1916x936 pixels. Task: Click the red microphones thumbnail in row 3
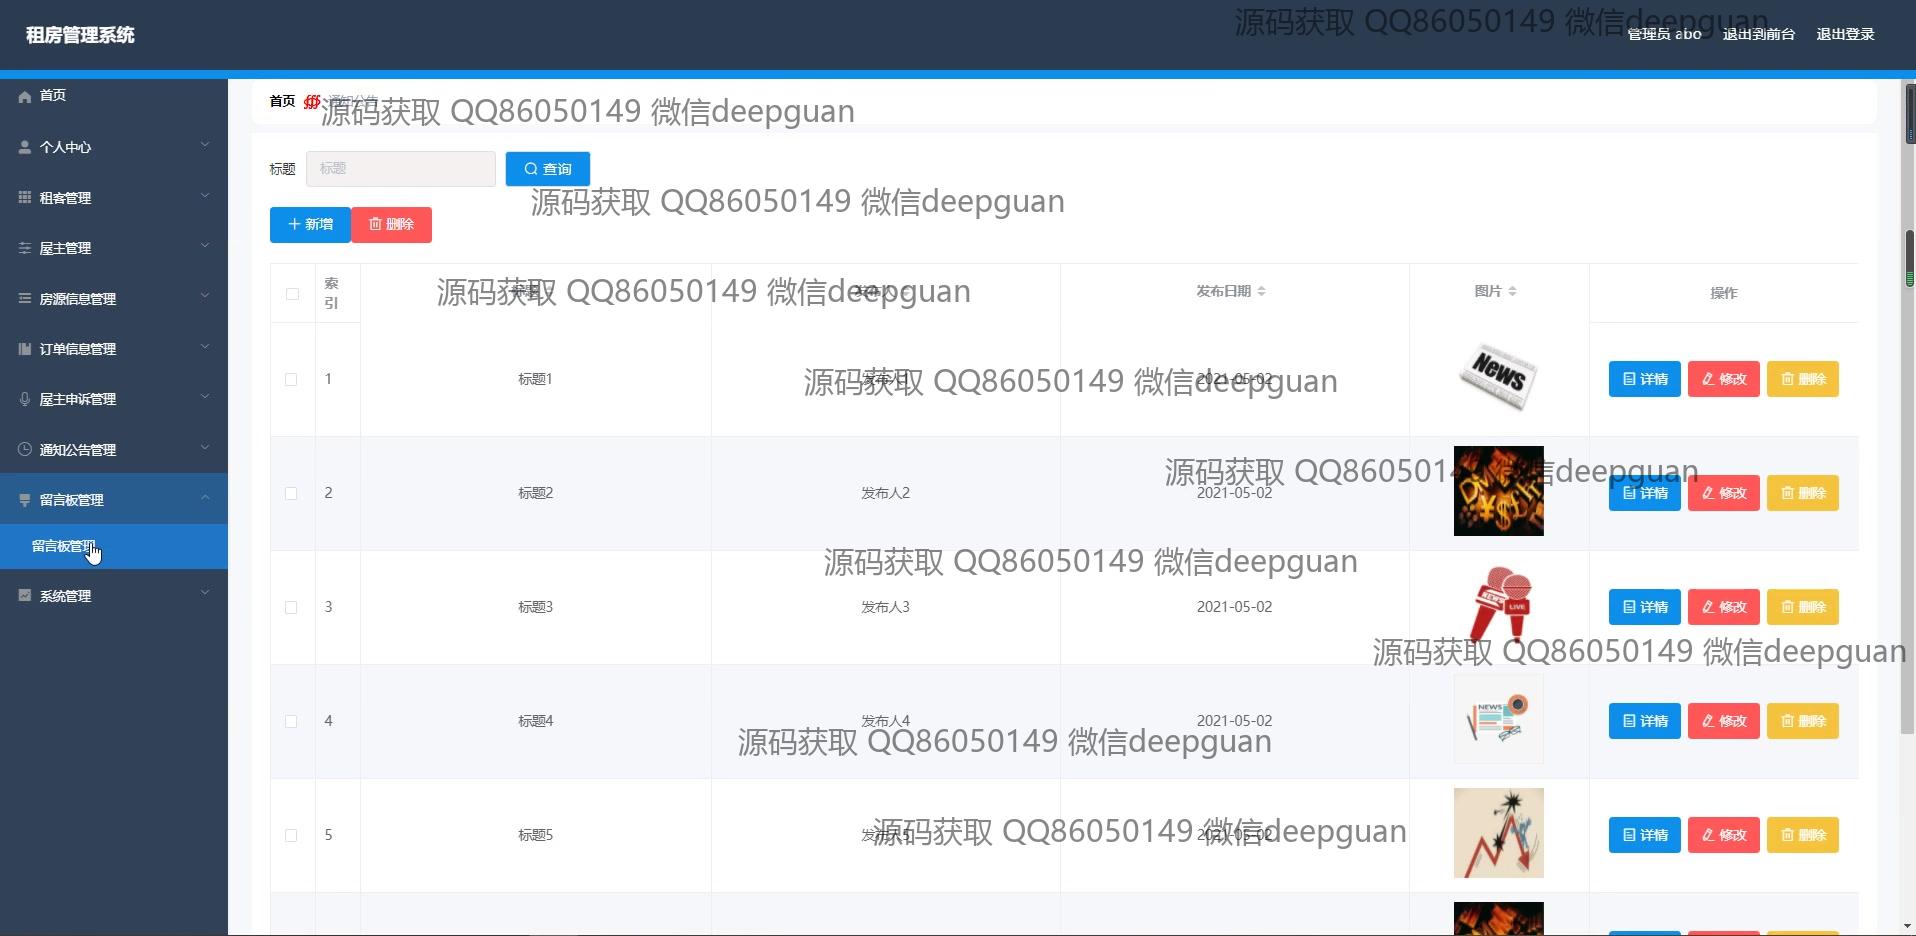(x=1498, y=605)
